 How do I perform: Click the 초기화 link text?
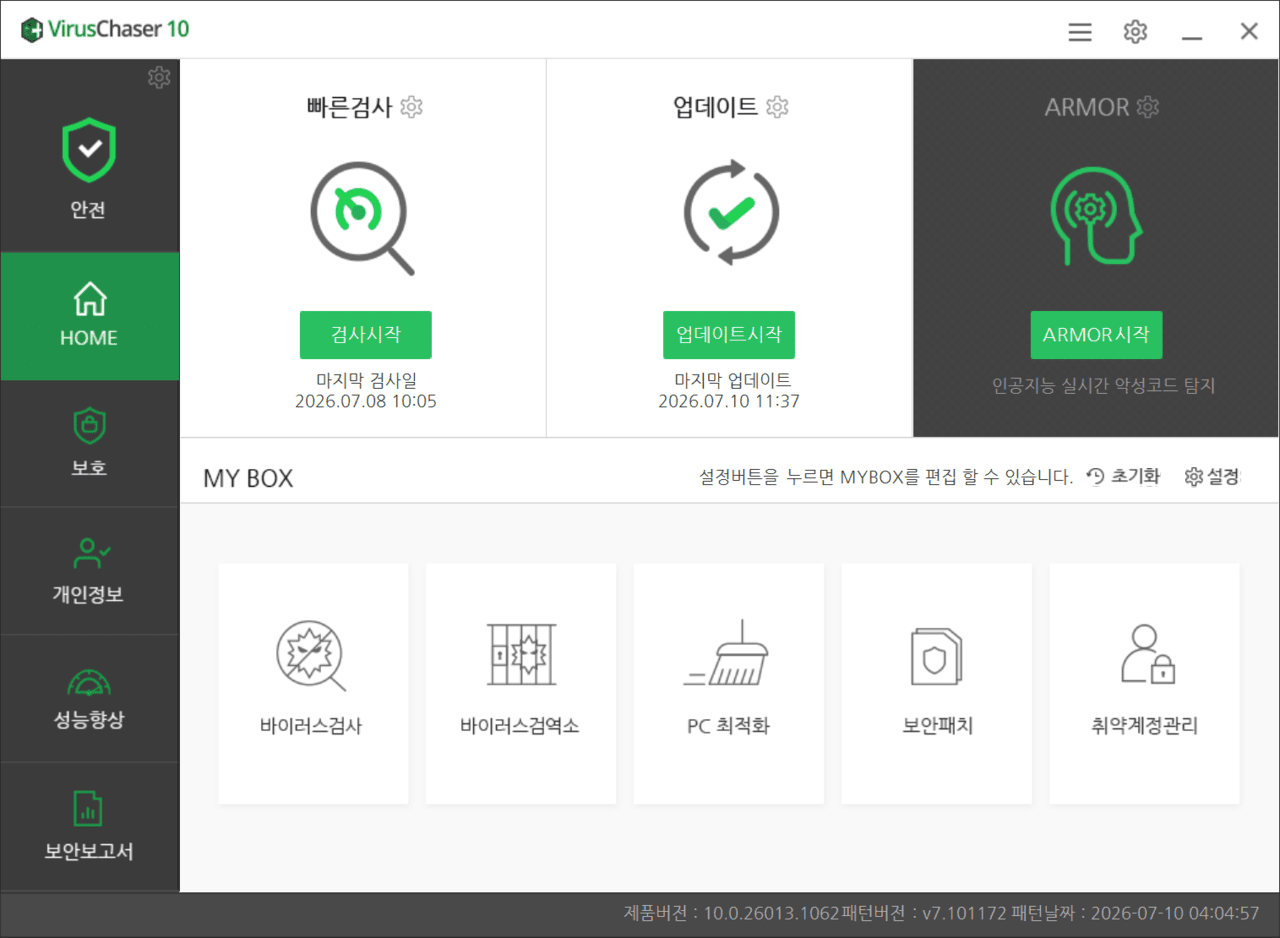pos(1136,477)
